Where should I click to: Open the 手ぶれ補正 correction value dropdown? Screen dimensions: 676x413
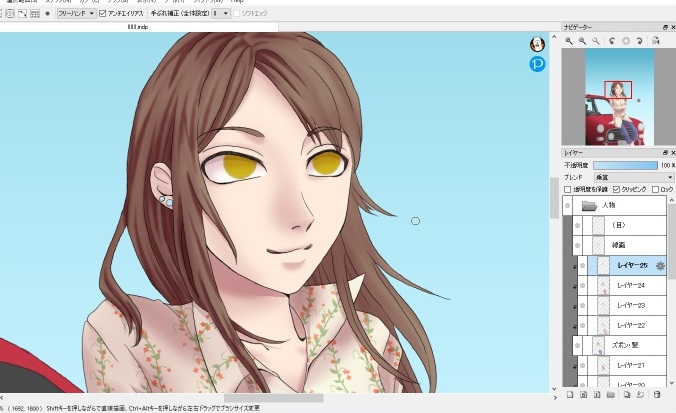[x=221, y=13]
